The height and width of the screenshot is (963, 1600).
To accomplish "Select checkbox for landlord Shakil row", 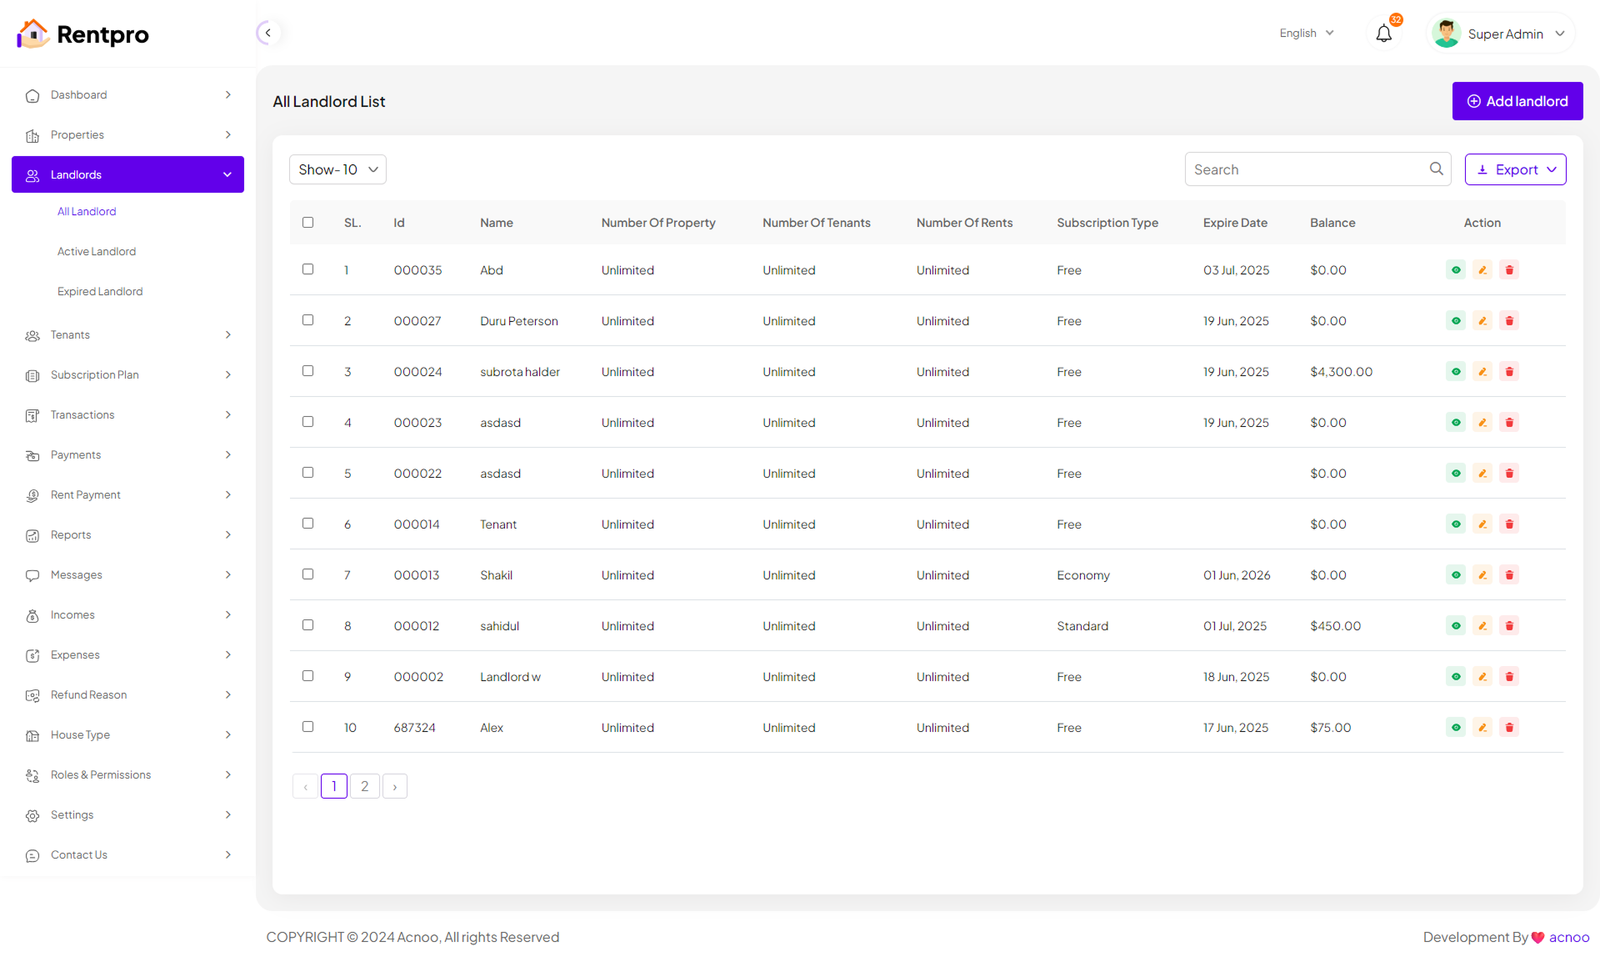I will 308,575.
